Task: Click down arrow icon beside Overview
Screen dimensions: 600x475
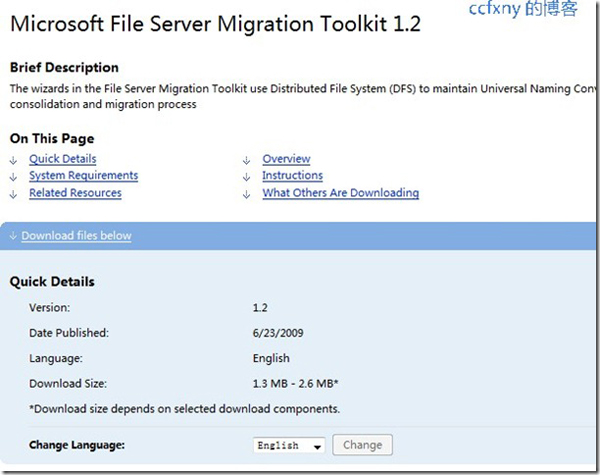Action: pyautogui.click(x=246, y=160)
